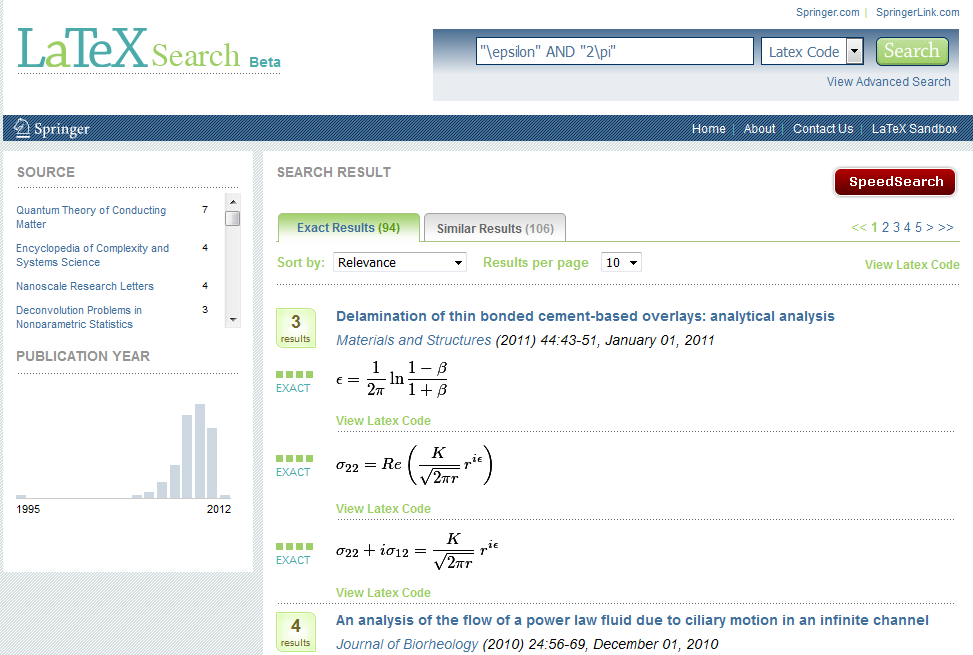
Task: Click the top-right View Latex Code link
Action: (912, 265)
